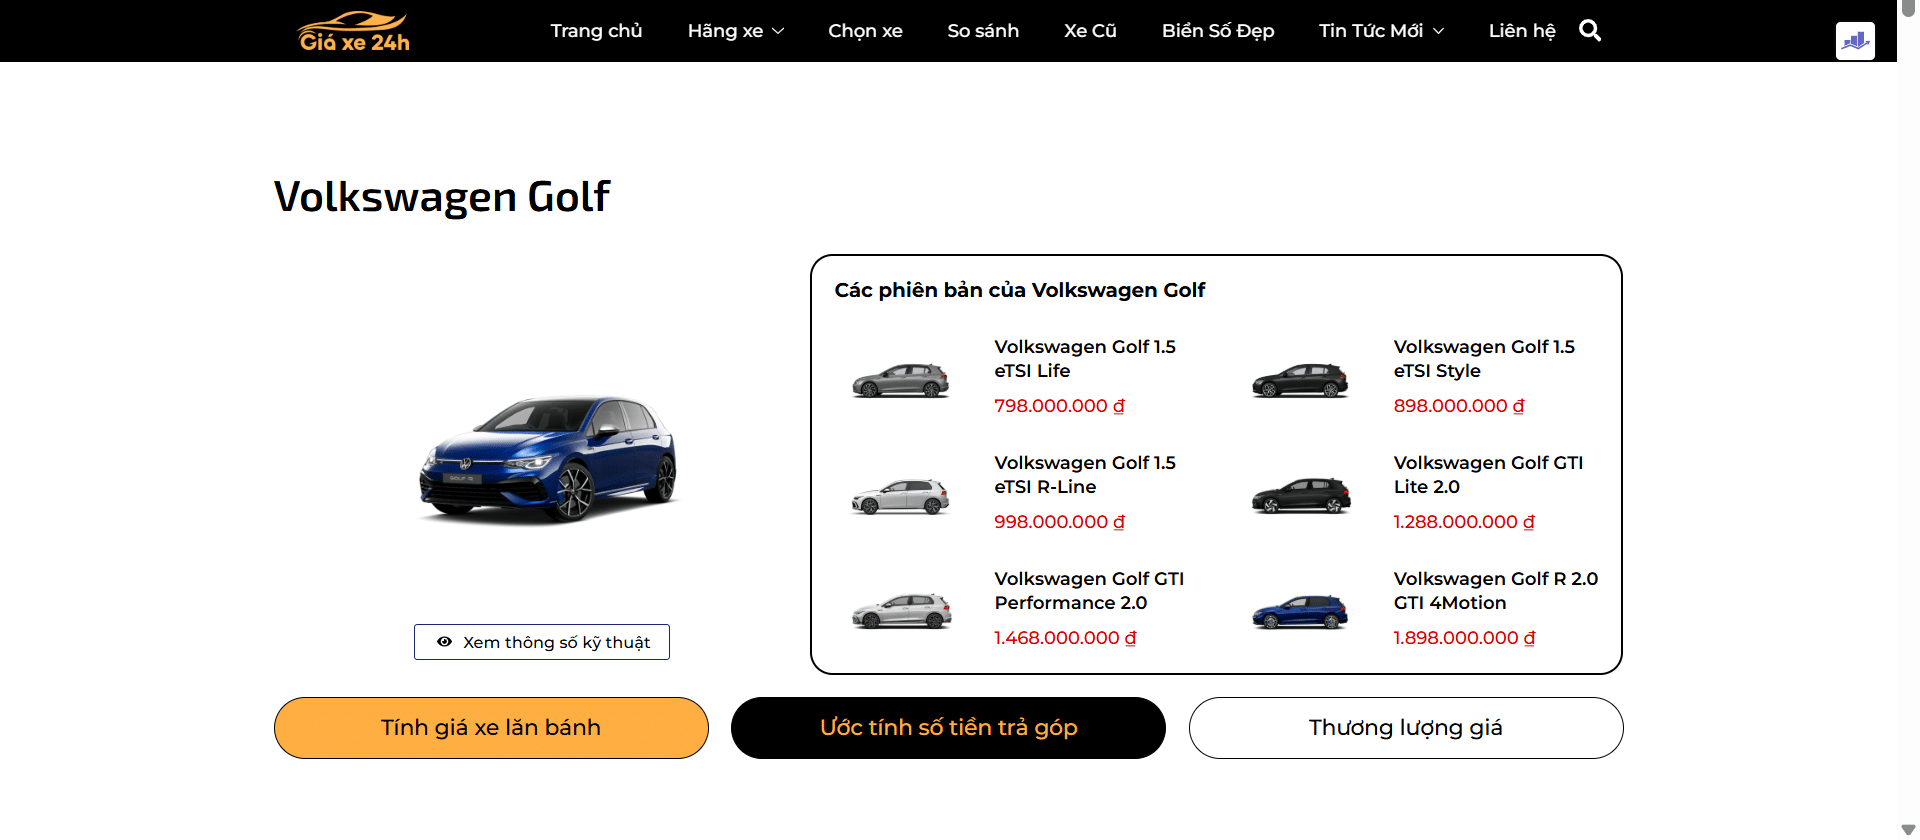Click the Thương lượng giá button

(1406, 728)
